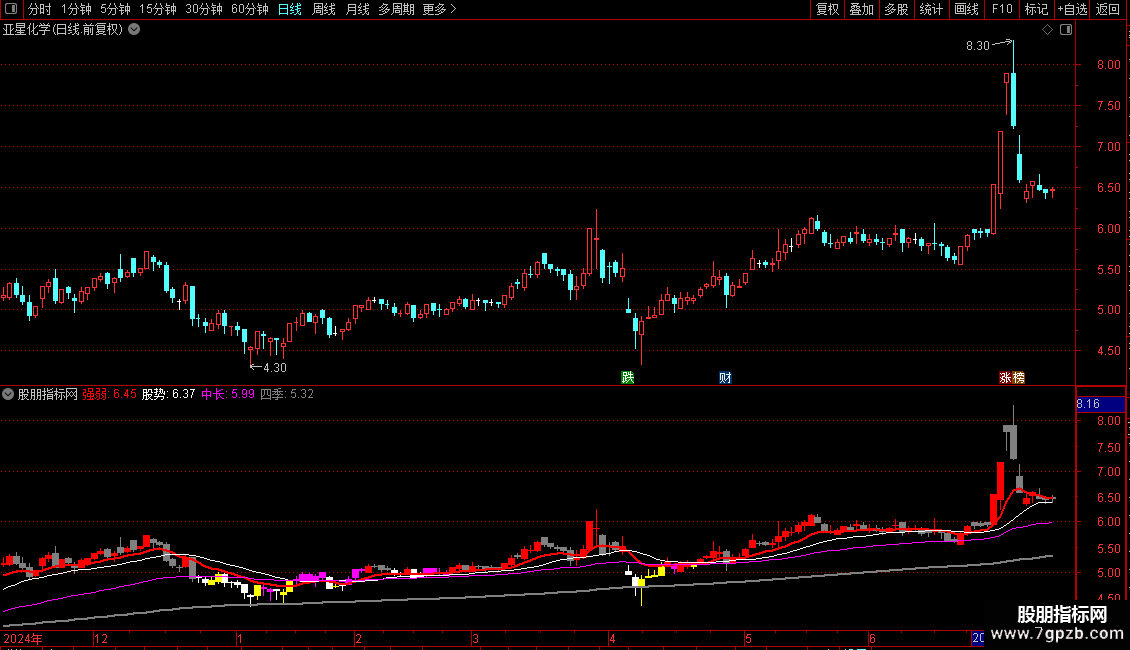Image resolution: width=1130 pixels, height=650 pixels.
Task: Click the 中长: 5.99 indicator value
Action: pos(228,394)
